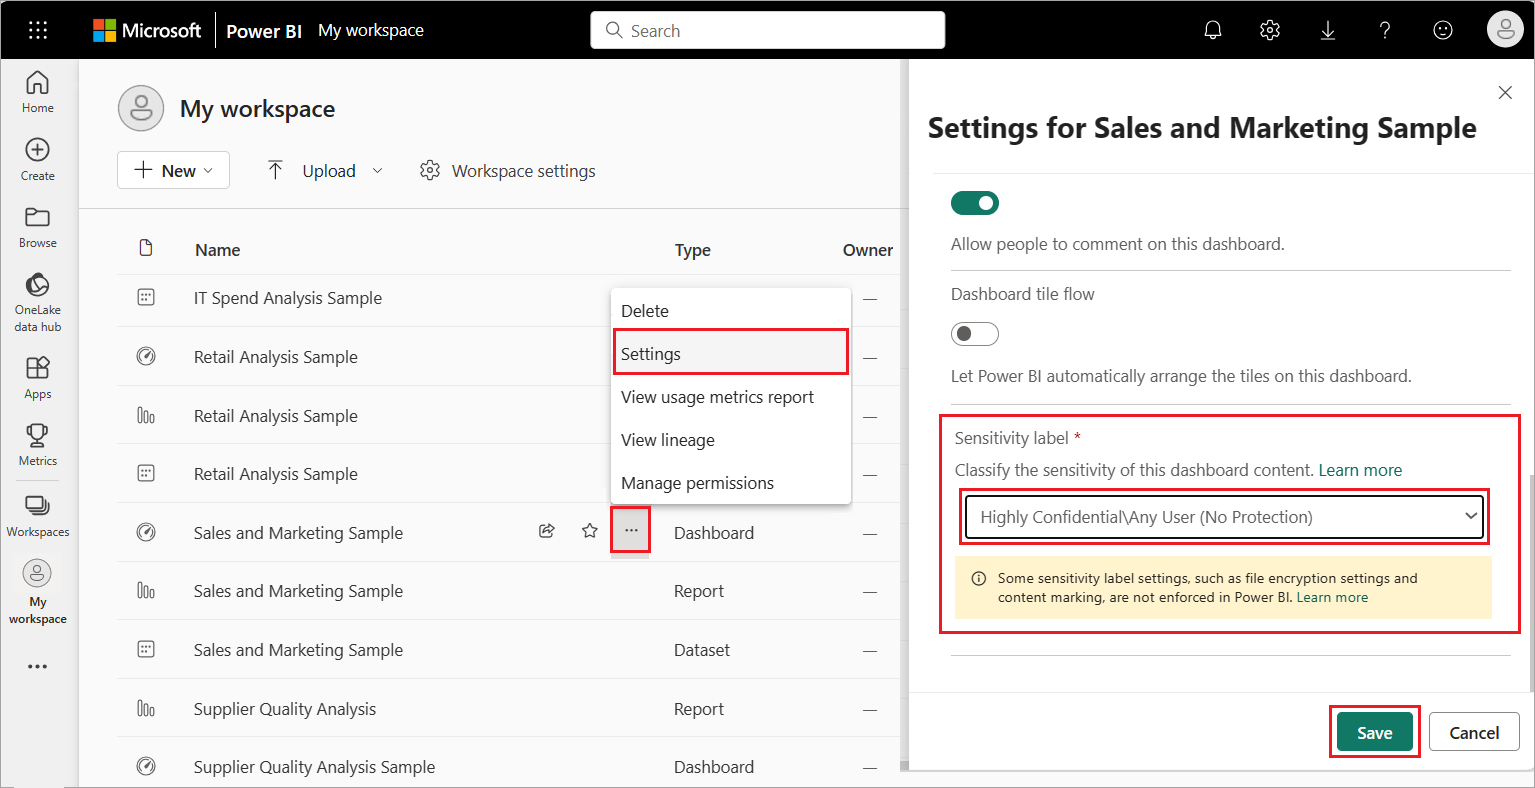Enable the Dashboard tile flow toggle
1535x788 pixels.
[975, 333]
